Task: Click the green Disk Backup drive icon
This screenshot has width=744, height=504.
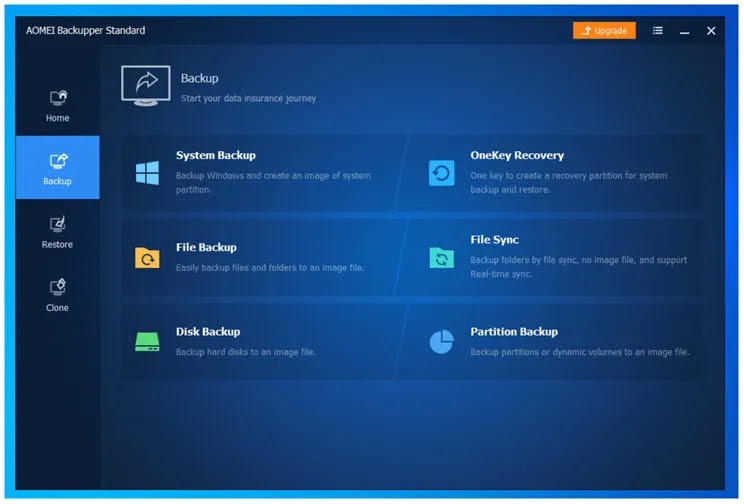Action: coord(147,342)
